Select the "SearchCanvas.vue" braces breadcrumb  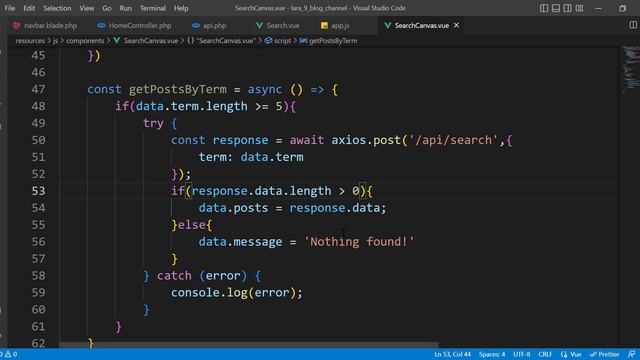pyautogui.click(x=221, y=41)
